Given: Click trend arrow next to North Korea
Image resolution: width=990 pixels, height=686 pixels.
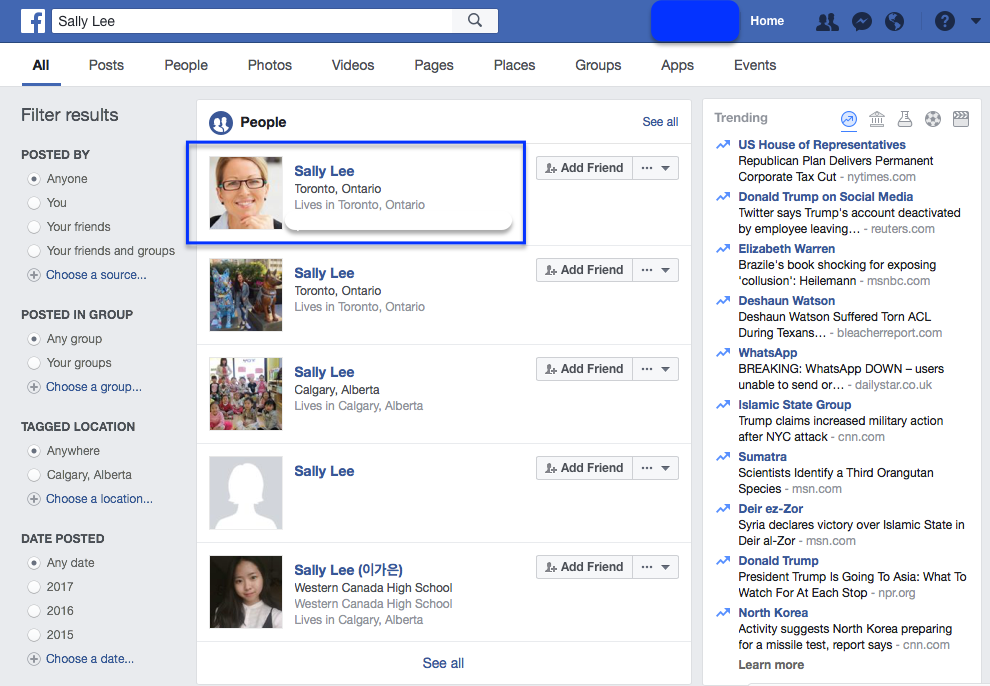Looking at the screenshot, I should (x=723, y=613).
